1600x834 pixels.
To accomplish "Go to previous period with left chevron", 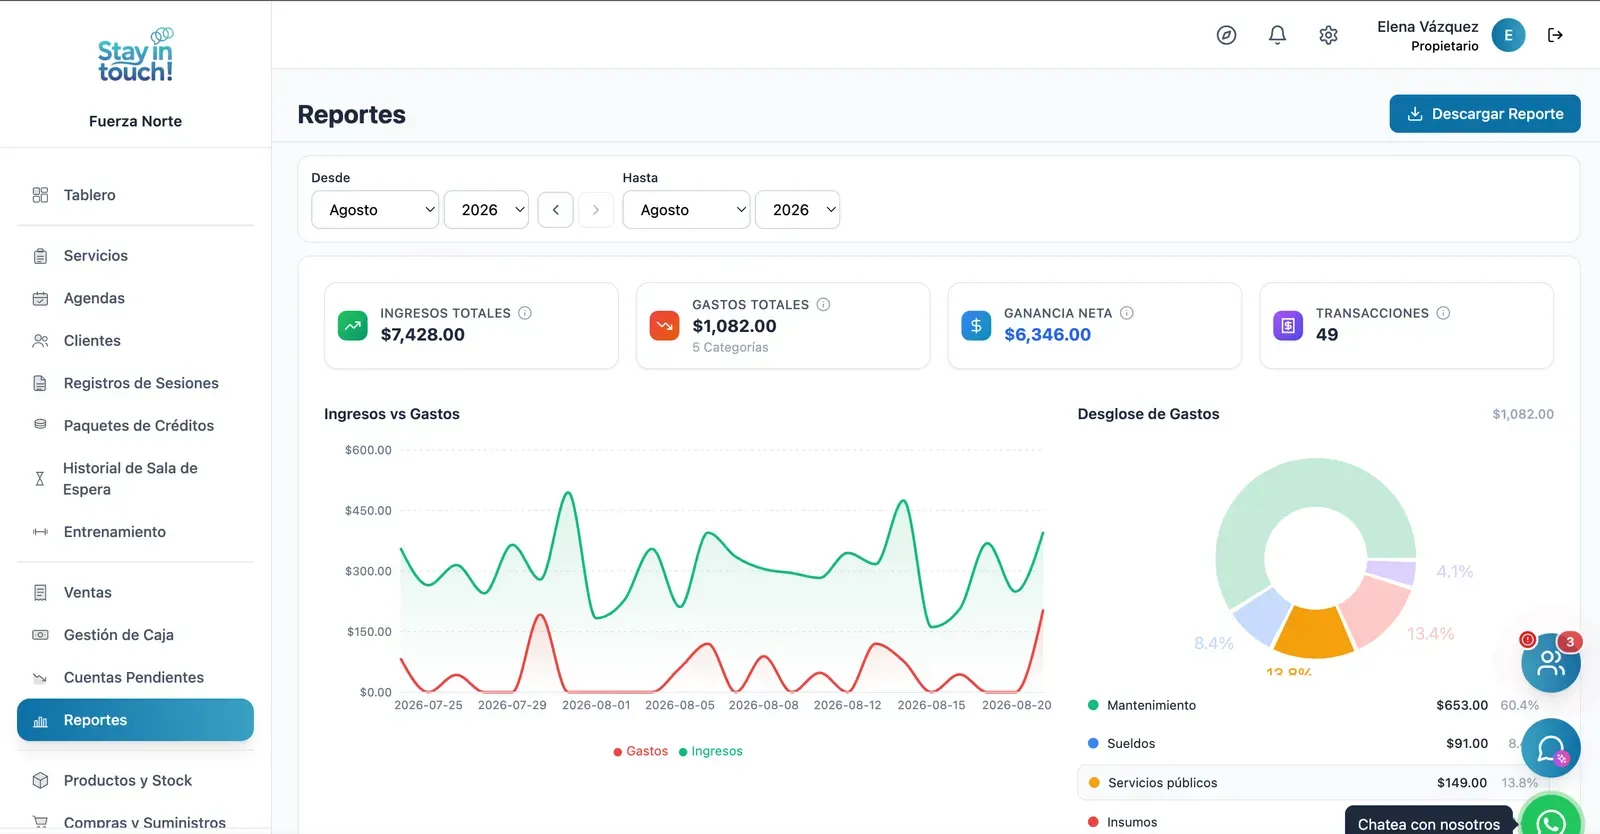I will 556,210.
